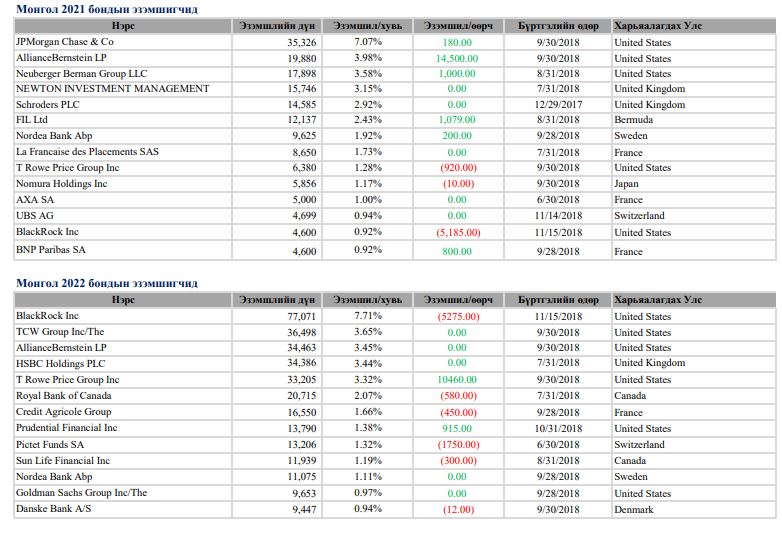Click the red (920.00) change value
This screenshot has height=534, width=782.
click(x=457, y=168)
